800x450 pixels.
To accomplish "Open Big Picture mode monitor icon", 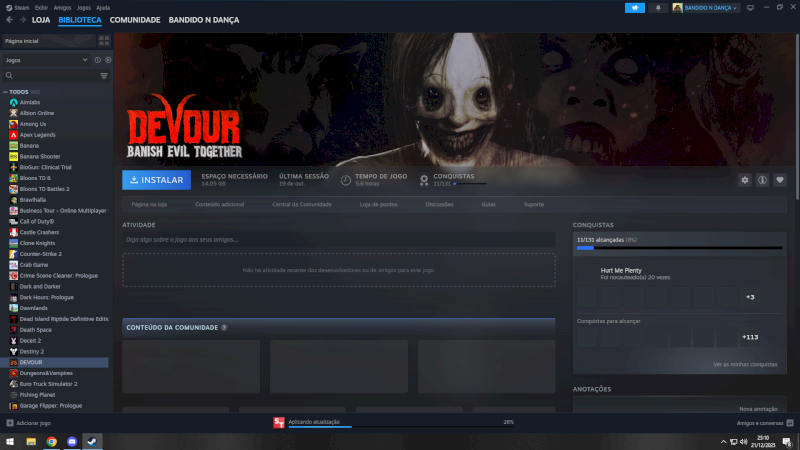I will [751, 7].
